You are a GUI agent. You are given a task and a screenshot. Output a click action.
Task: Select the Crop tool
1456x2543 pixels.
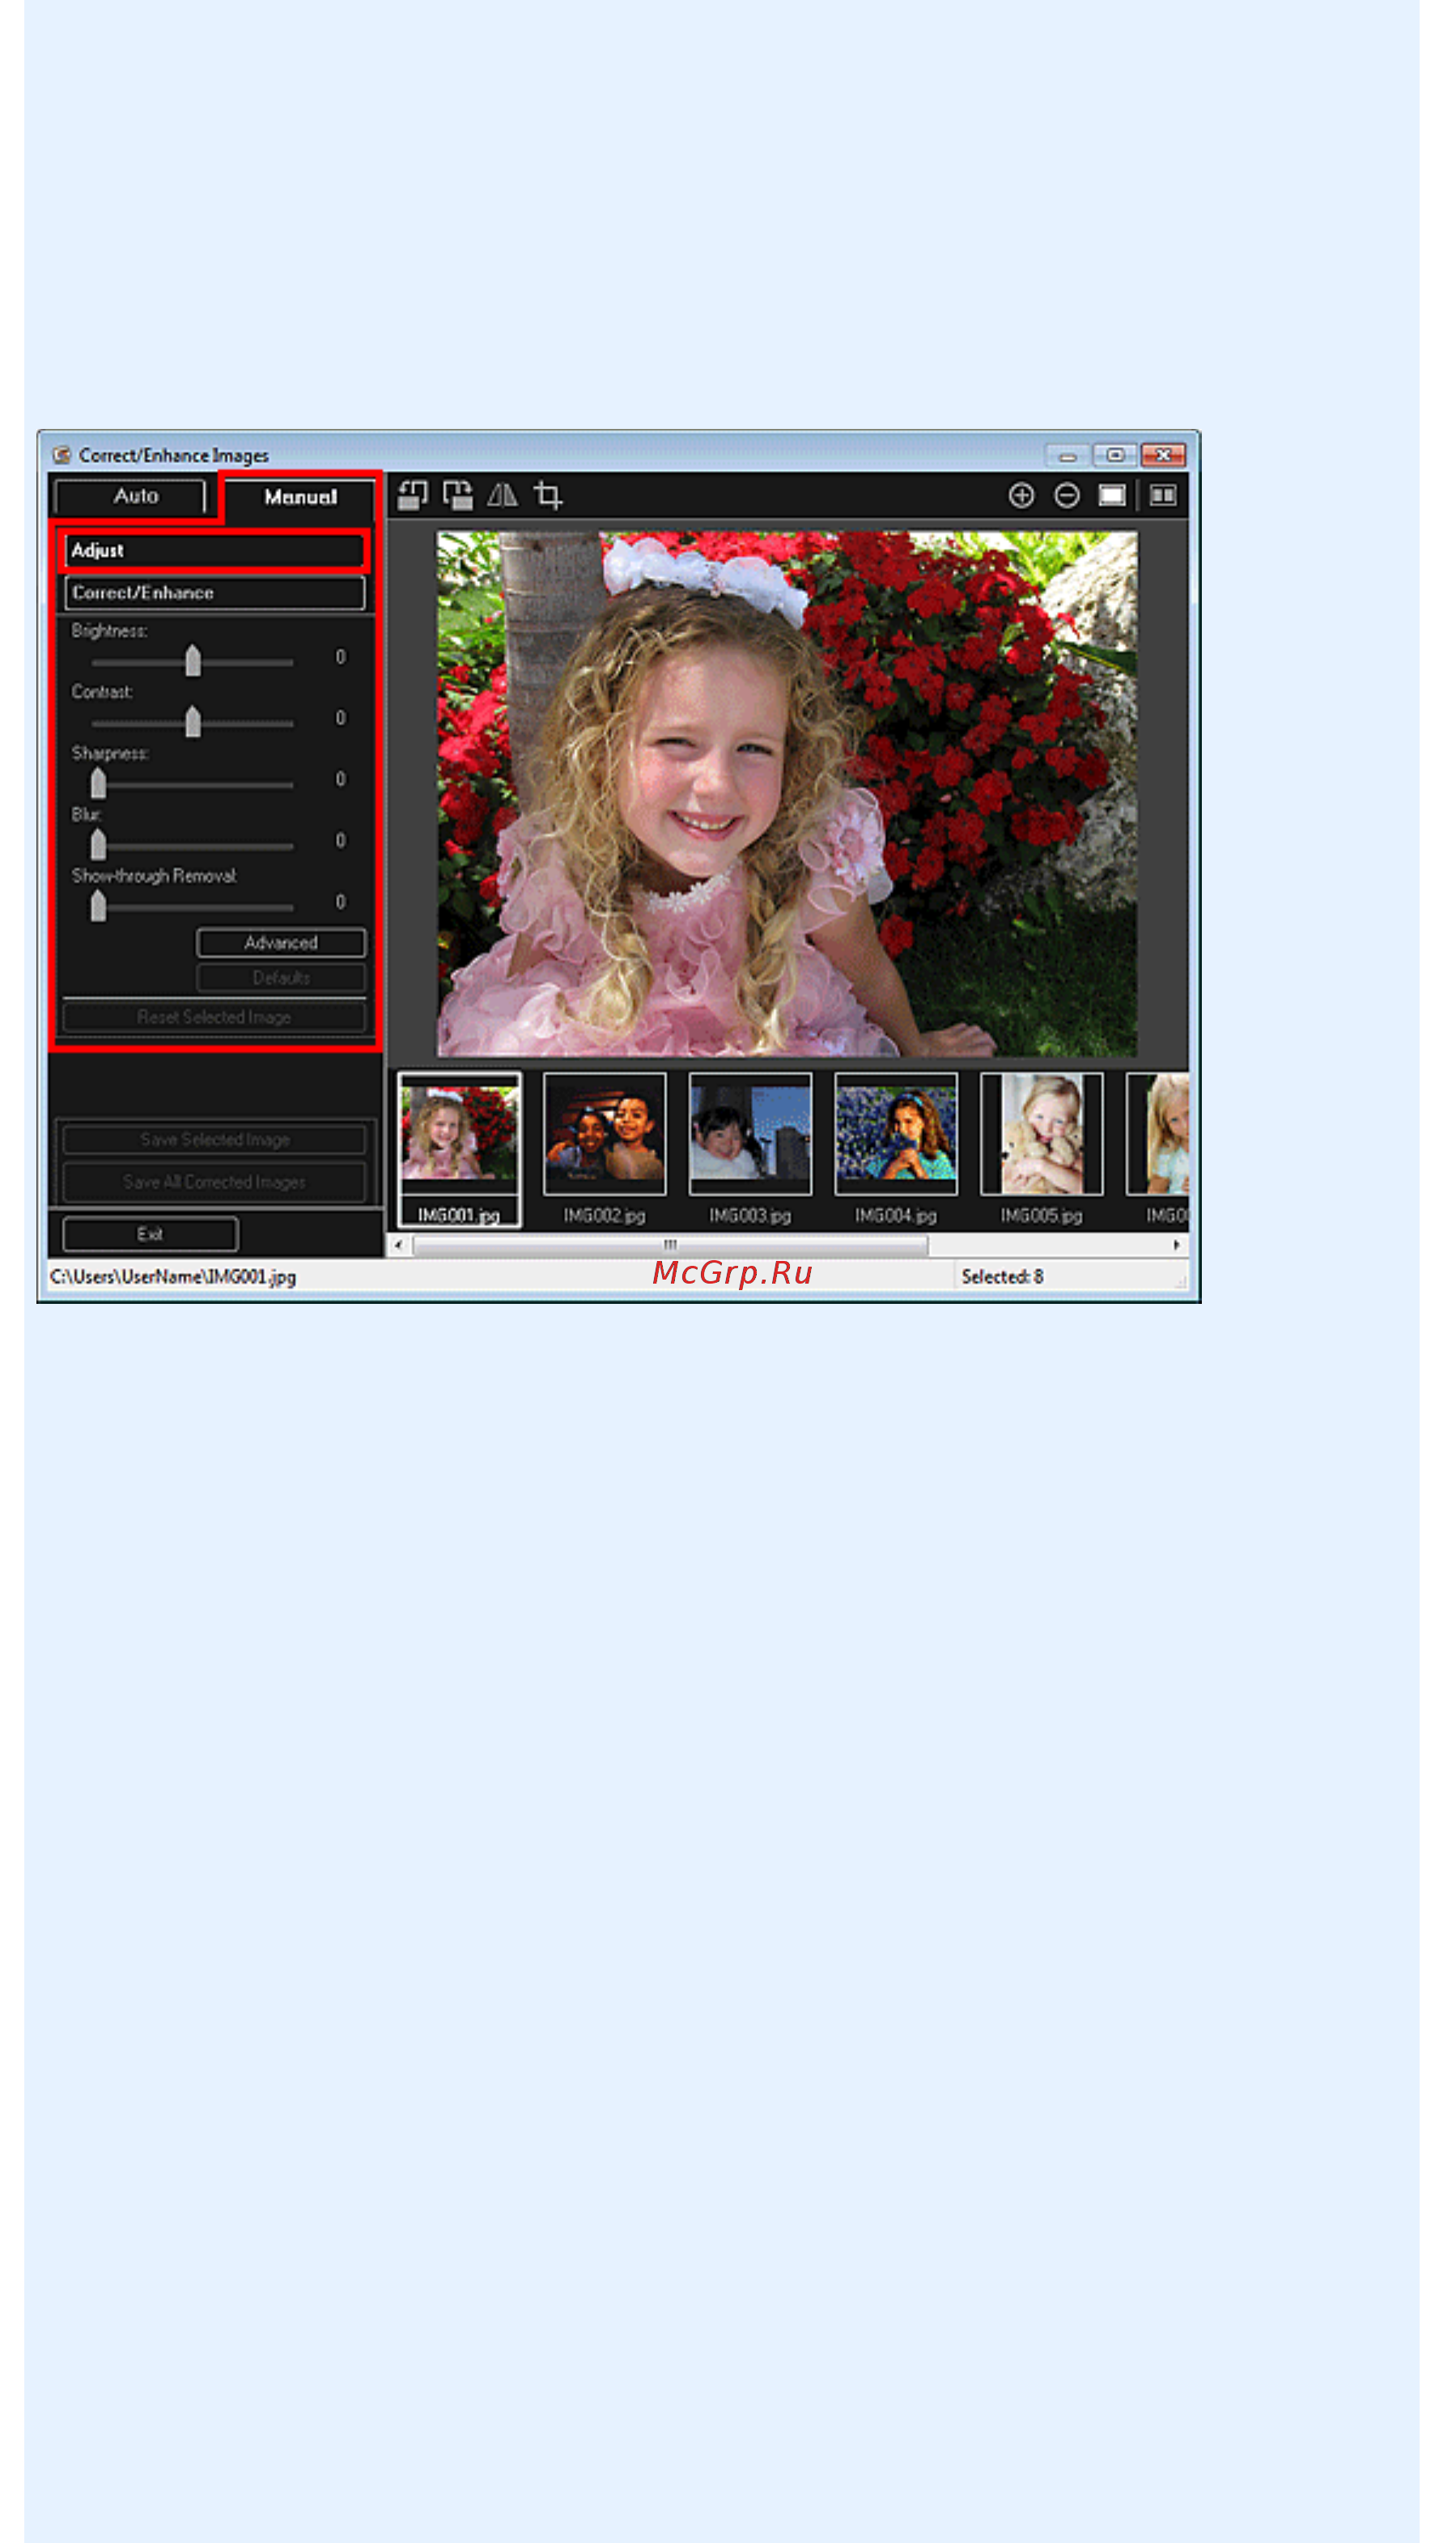[x=548, y=495]
